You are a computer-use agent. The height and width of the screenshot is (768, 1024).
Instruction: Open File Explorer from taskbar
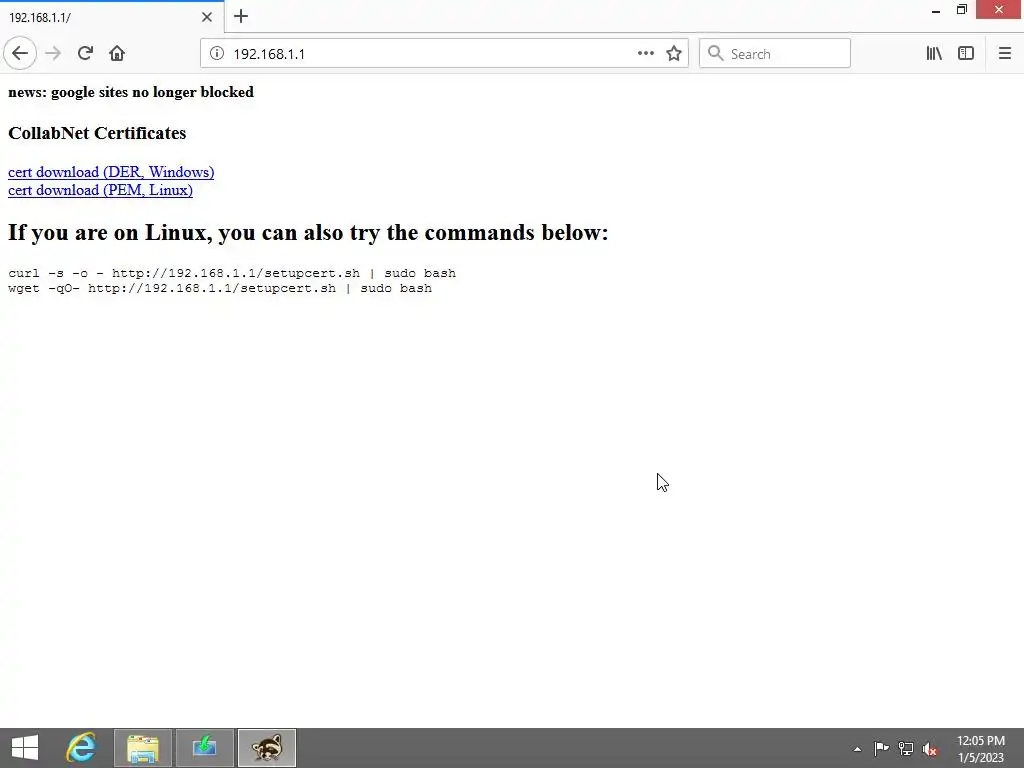click(142, 748)
